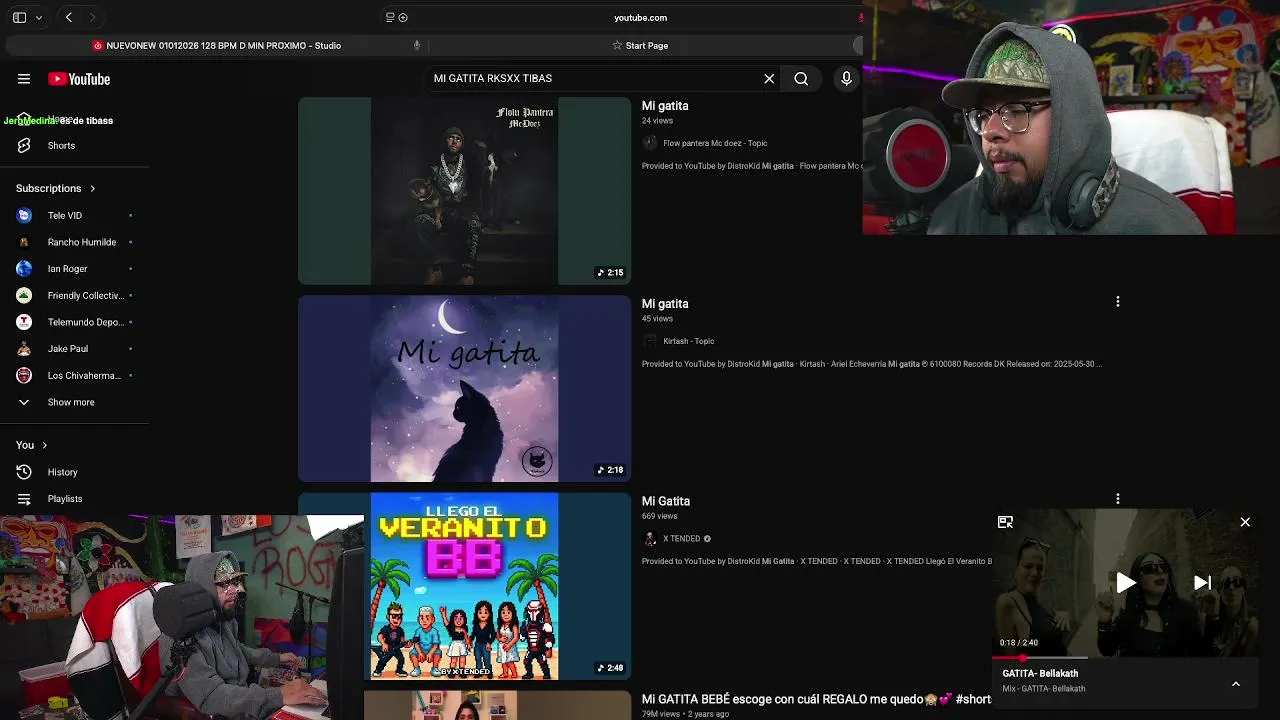Open the purple cat Mi gatita thumbnail

(464, 388)
